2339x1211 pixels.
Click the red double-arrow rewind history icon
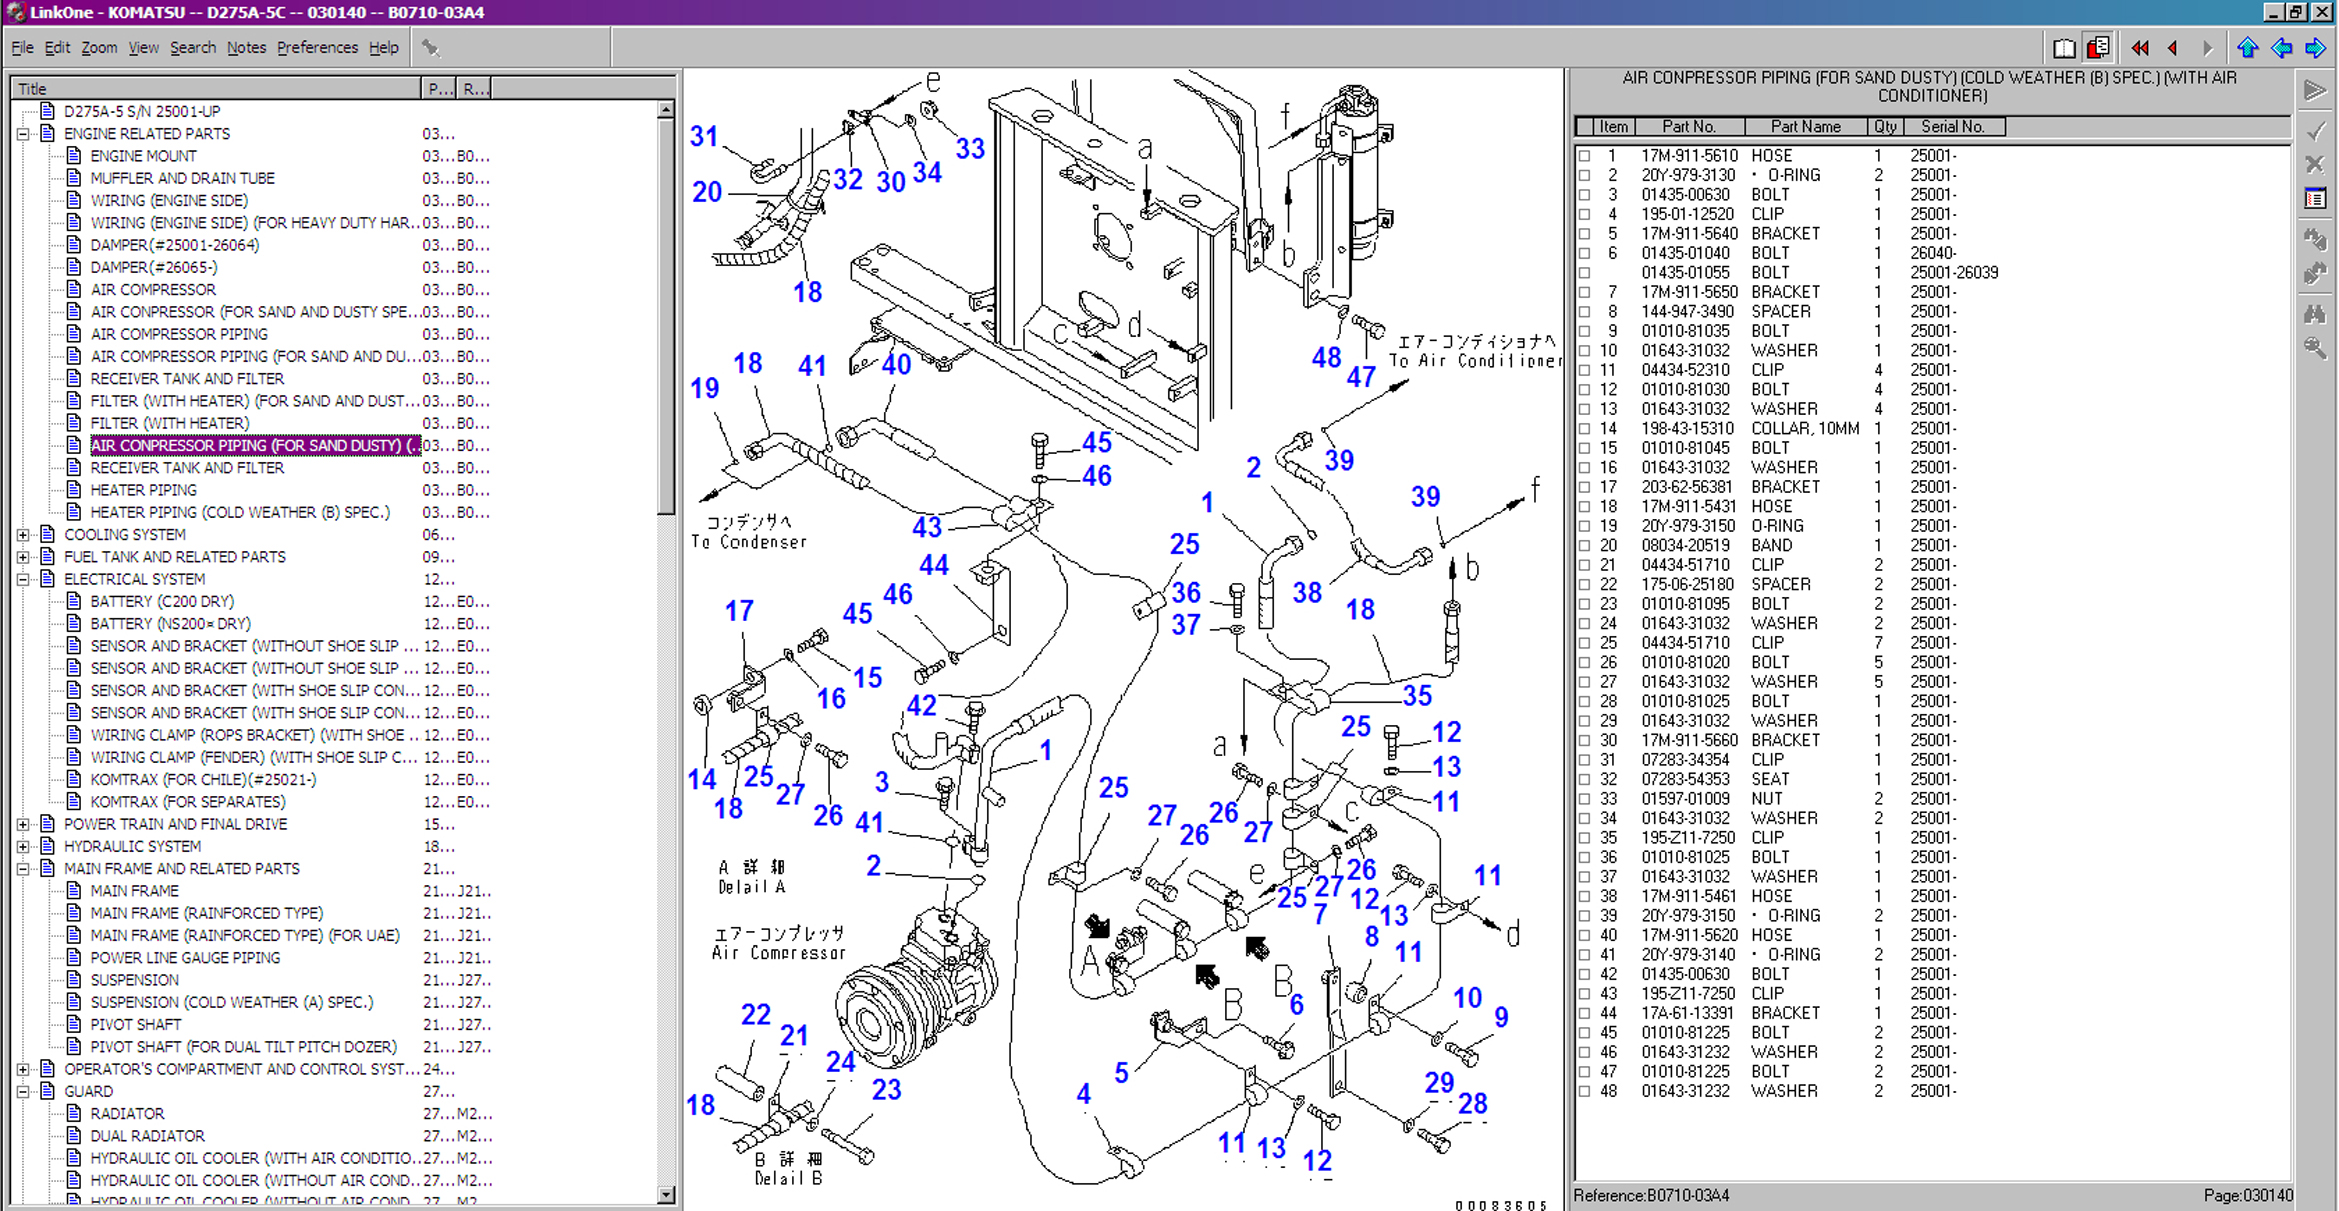tap(2140, 48)
